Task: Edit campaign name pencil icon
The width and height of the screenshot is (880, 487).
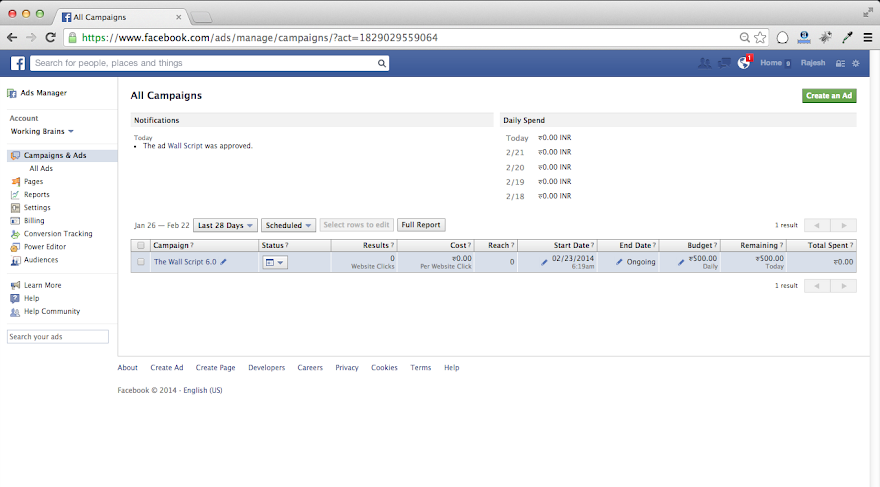Action: pos(223,262)
